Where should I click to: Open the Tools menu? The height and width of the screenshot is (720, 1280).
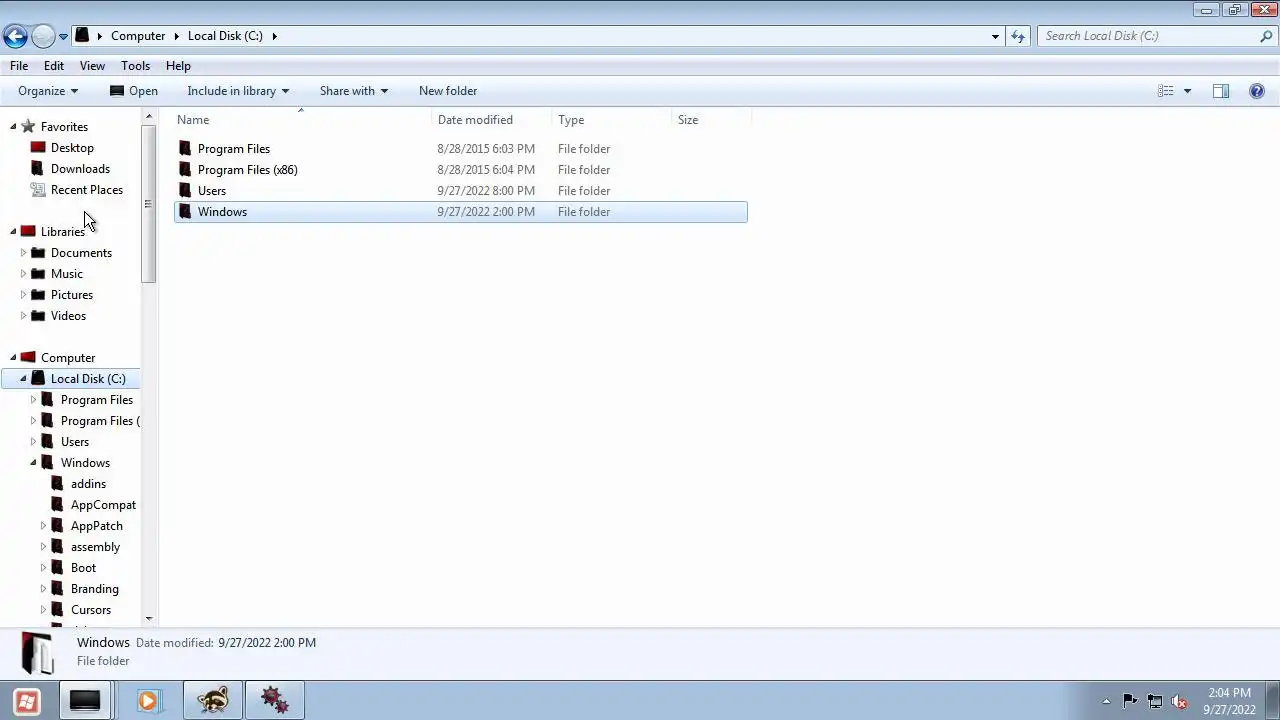pyautogui.click(x=135, y=66)
